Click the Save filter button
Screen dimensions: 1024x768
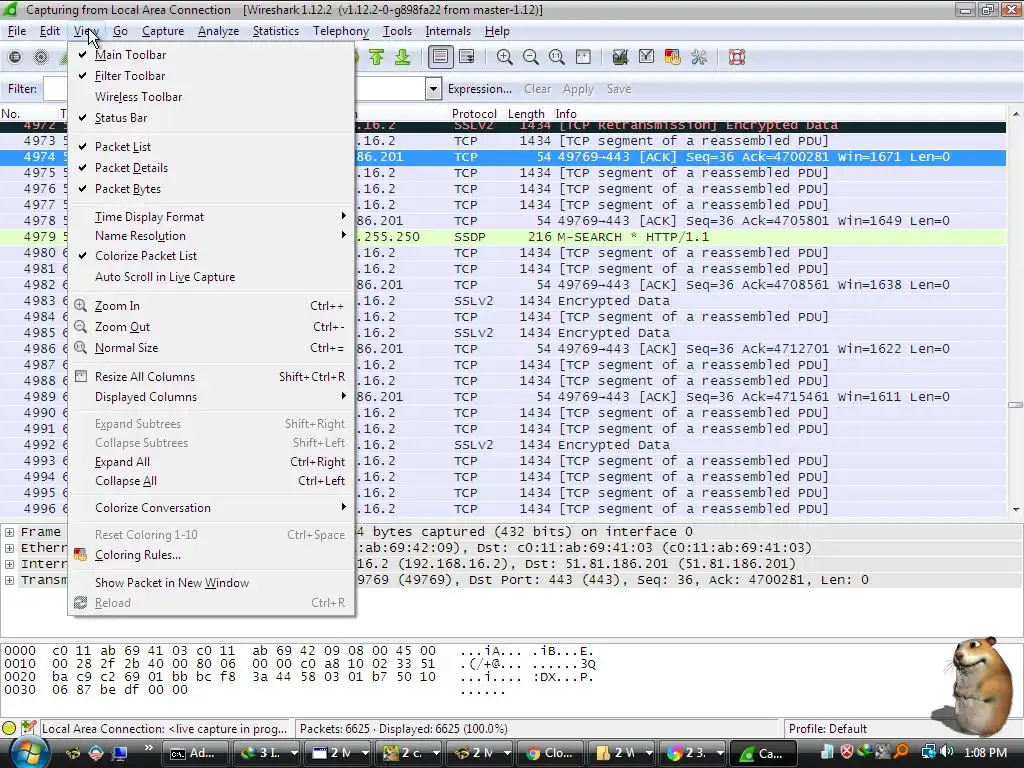[618, 89]
